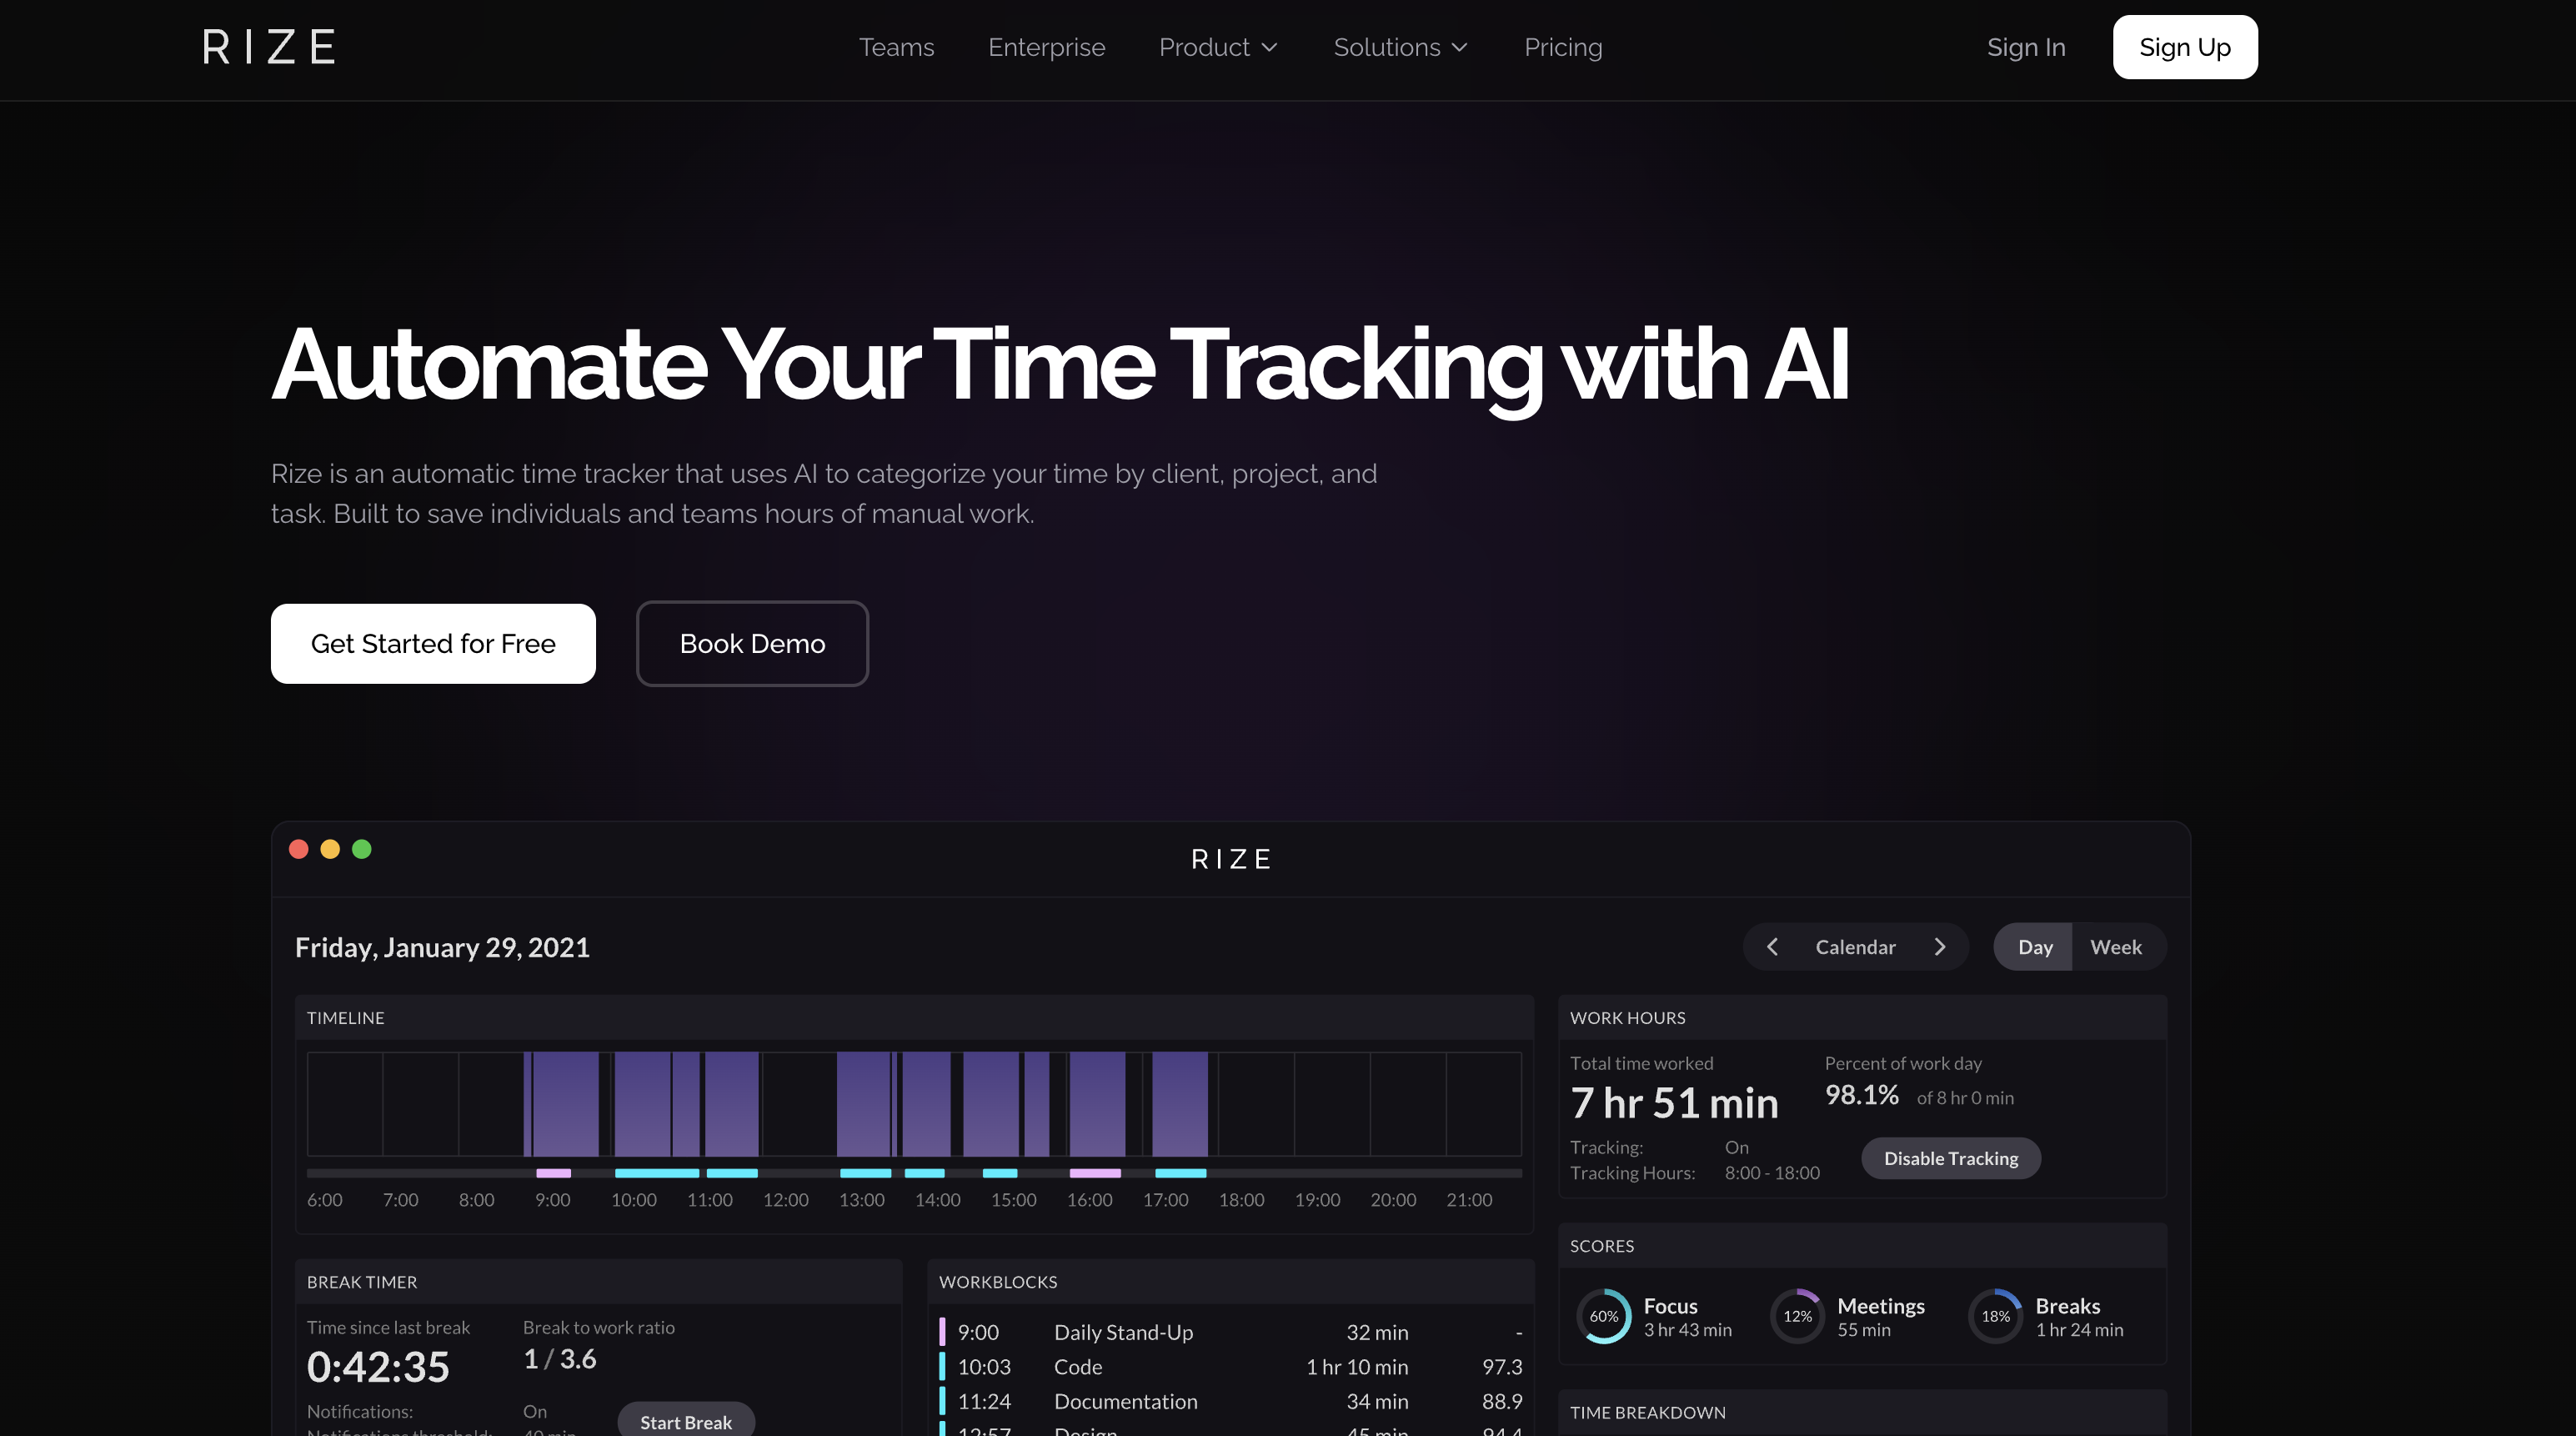The width and height of the screenshot is (2576, 1436).
Task: Click previous day arrow beside Calendar
Action: [x=1772, y=946]
